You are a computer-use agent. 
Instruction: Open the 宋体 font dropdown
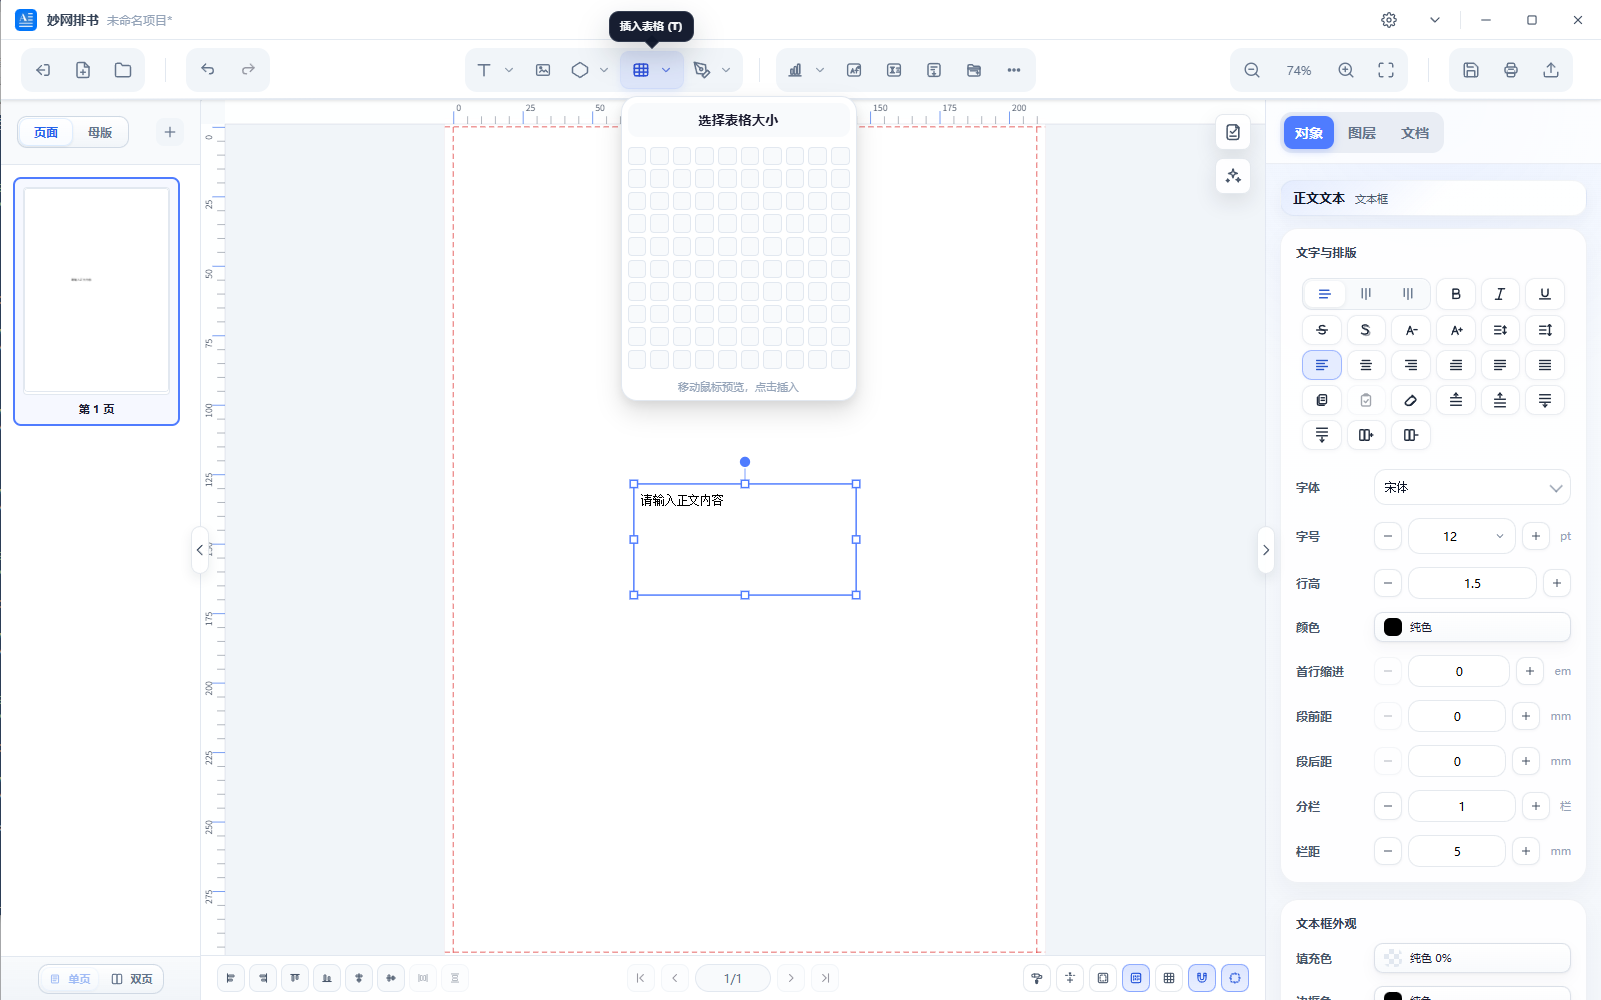[1472, 488]
